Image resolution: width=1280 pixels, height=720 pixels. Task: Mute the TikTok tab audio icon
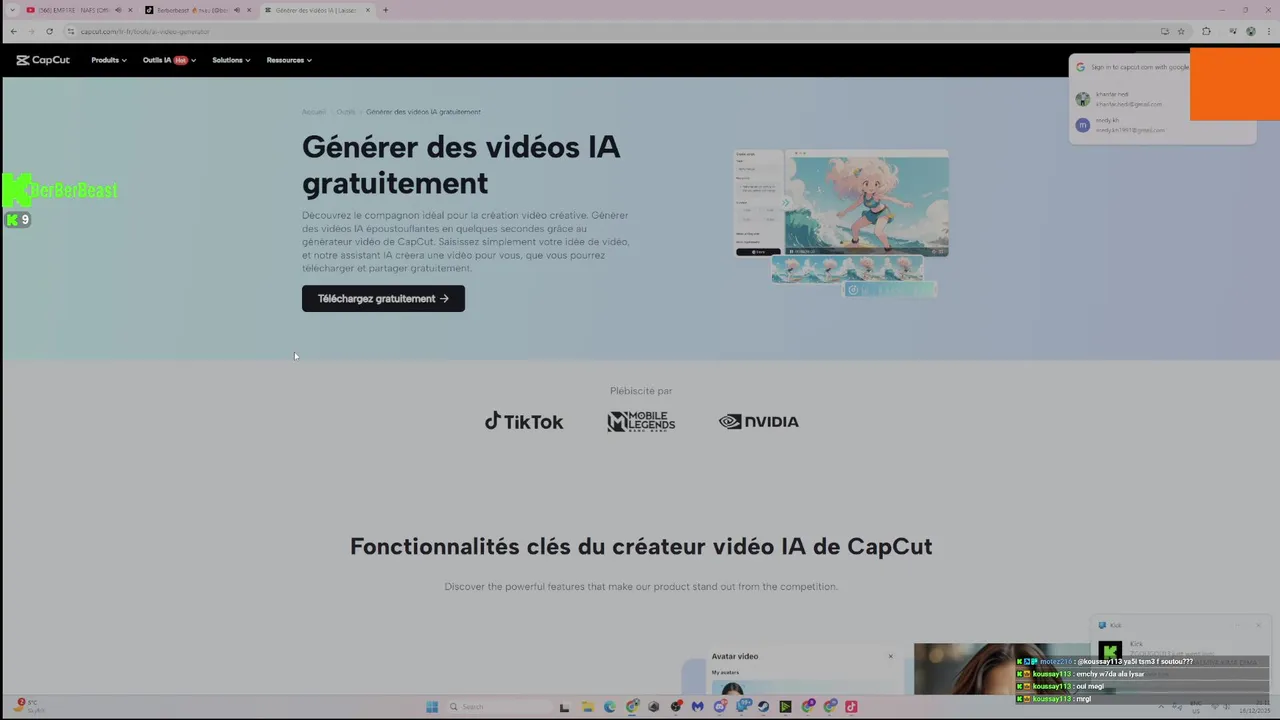tap(237, 10)
